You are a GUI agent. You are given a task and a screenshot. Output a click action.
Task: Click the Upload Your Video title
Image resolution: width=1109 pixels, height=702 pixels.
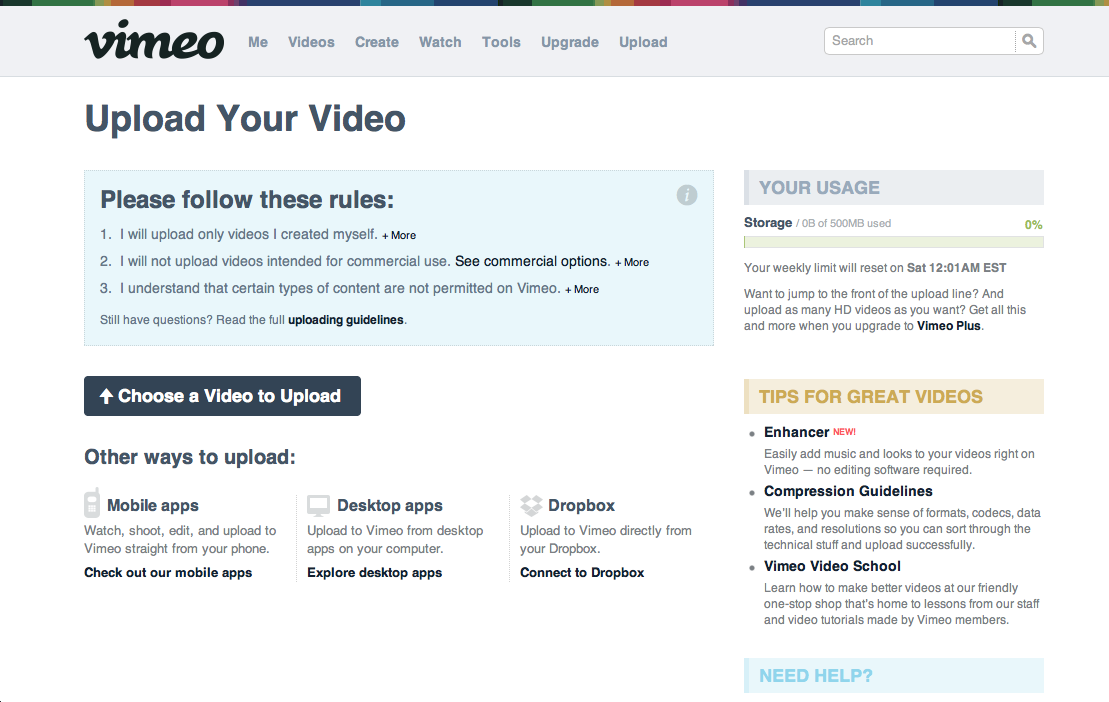(x=245, y=119)
